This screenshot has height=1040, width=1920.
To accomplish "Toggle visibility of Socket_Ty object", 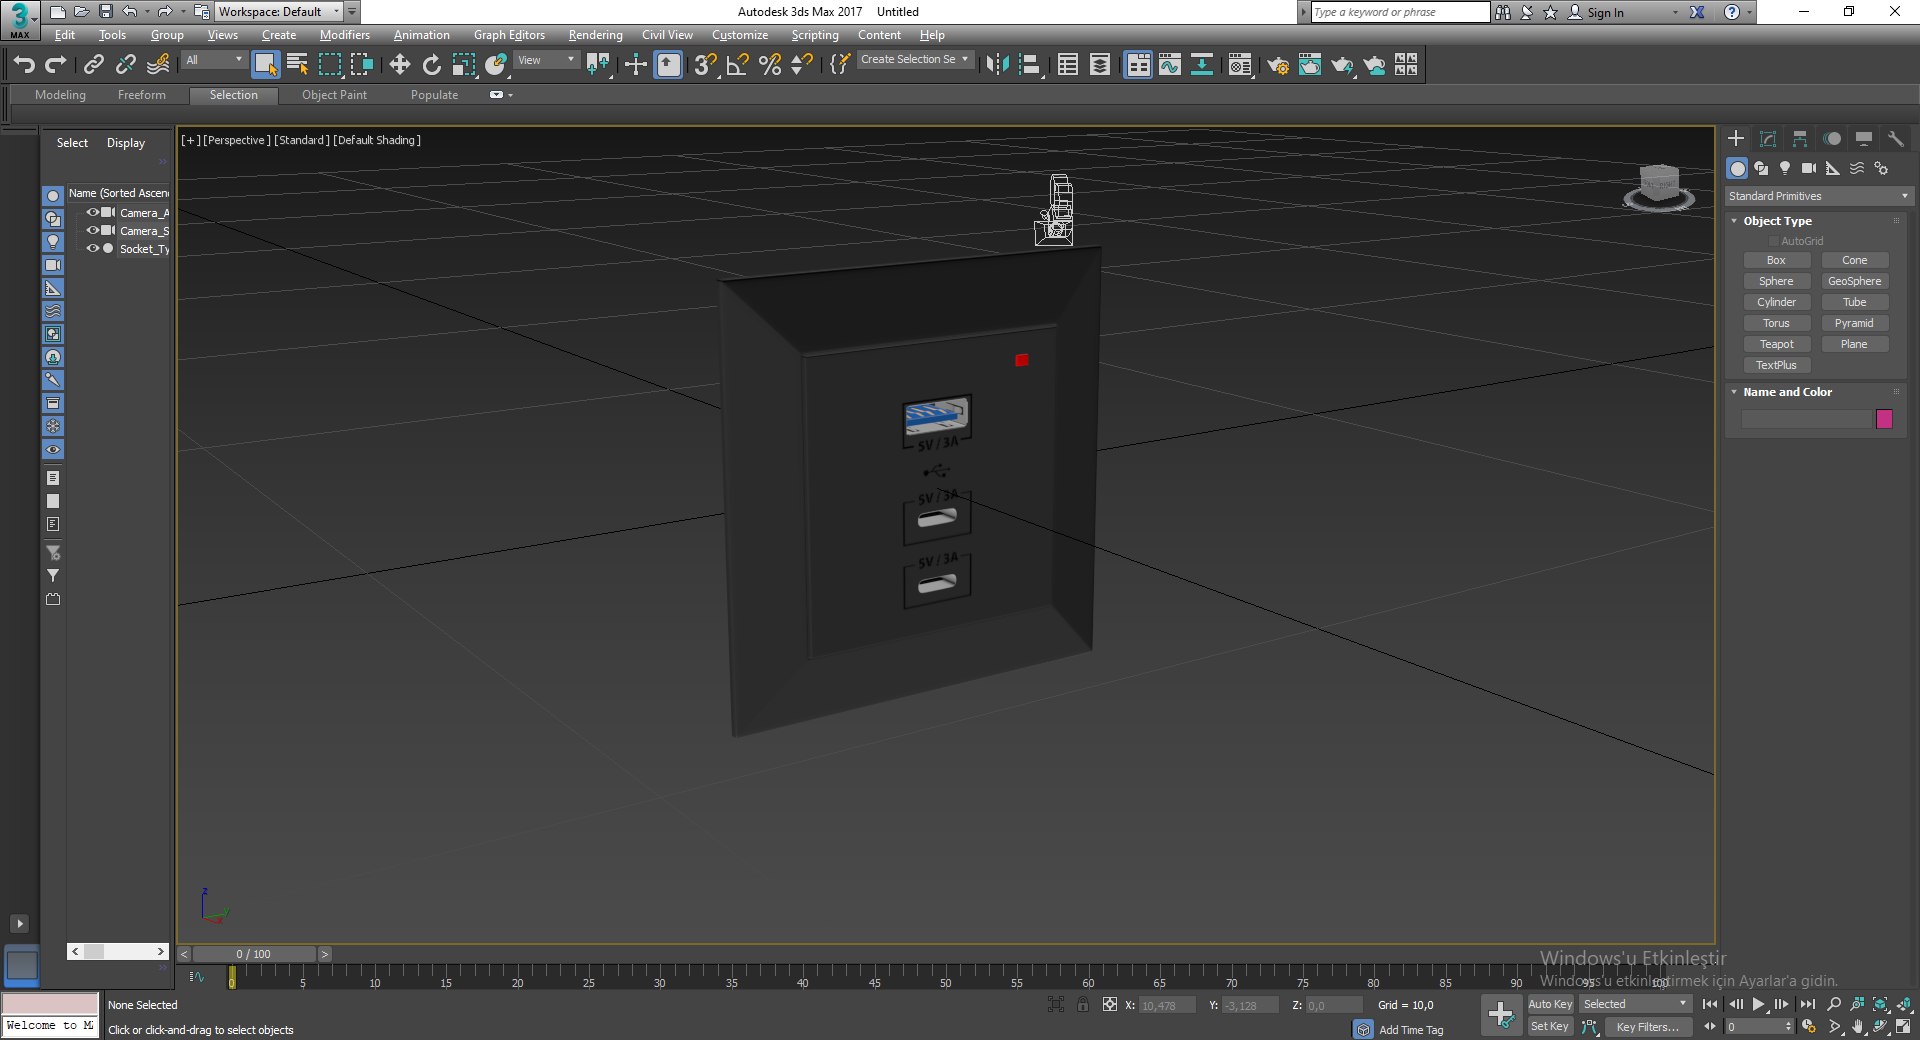I will click(92, 249).
